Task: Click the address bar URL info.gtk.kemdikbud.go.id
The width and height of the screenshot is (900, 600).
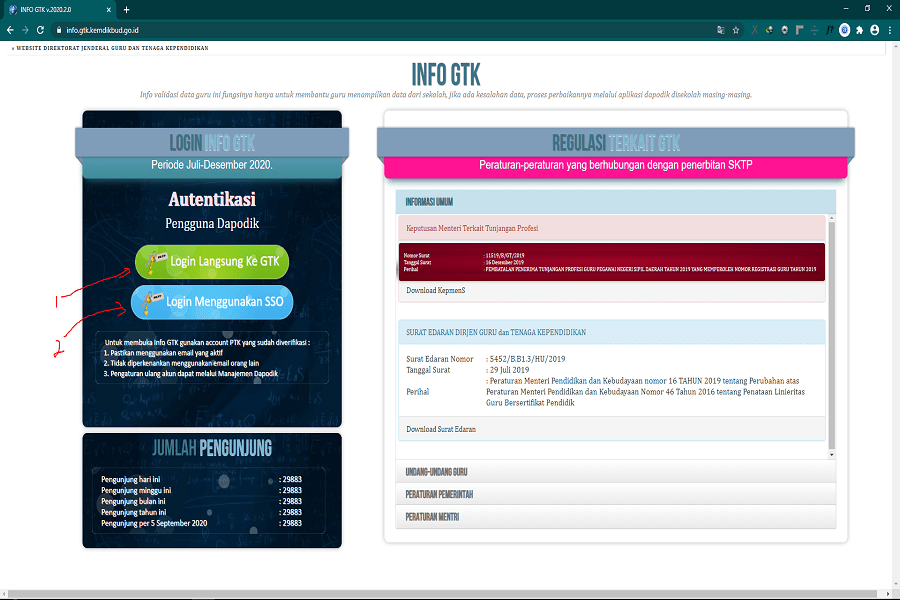Action: (102, 30)
